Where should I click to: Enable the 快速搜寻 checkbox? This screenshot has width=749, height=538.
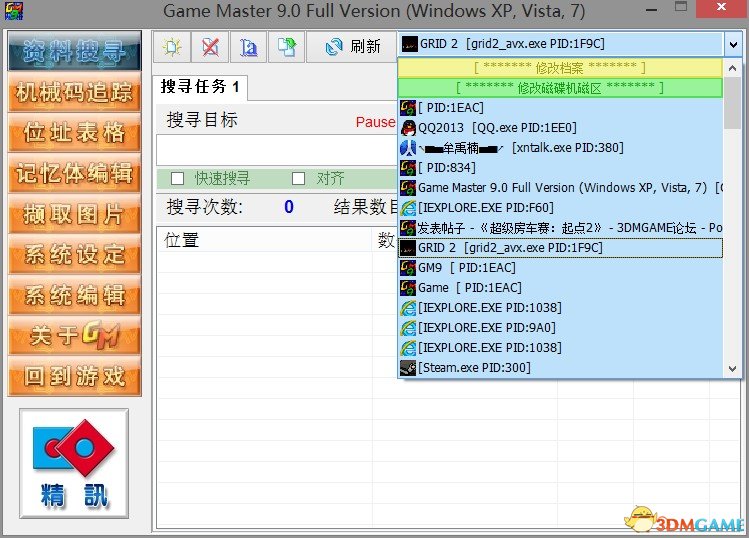(x=178, y=179)
